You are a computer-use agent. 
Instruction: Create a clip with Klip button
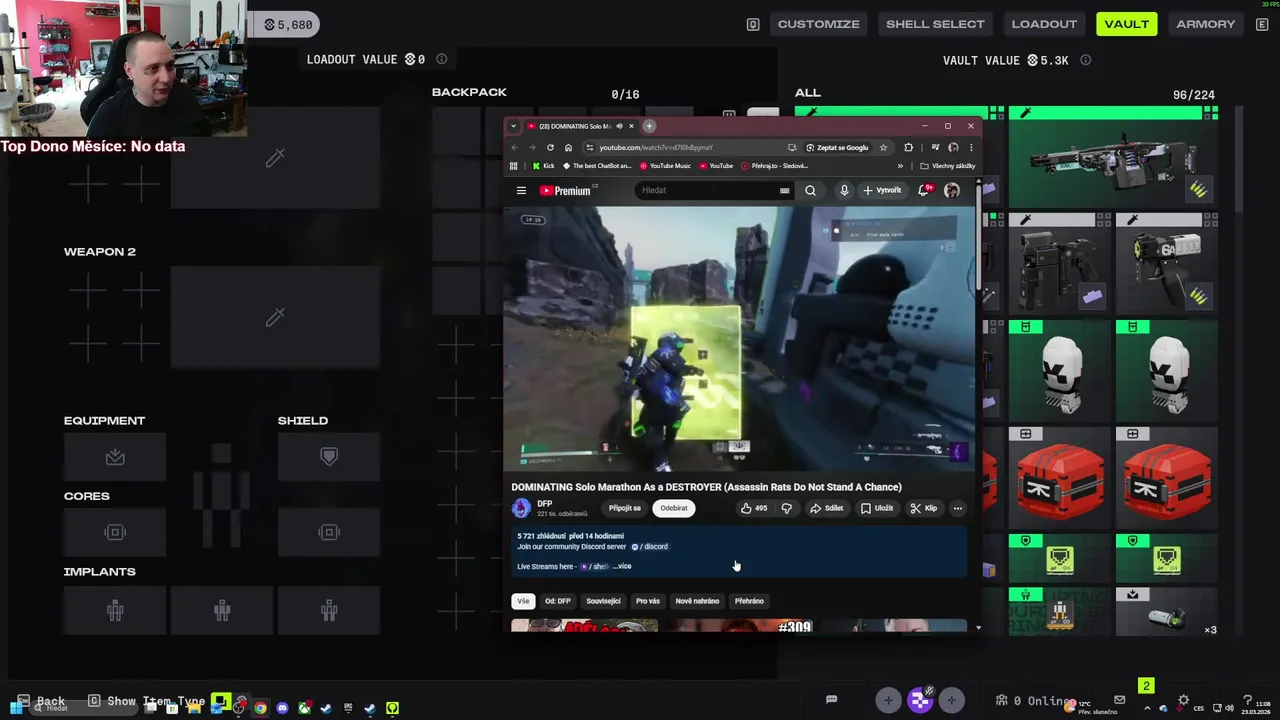tap(924, 508)
